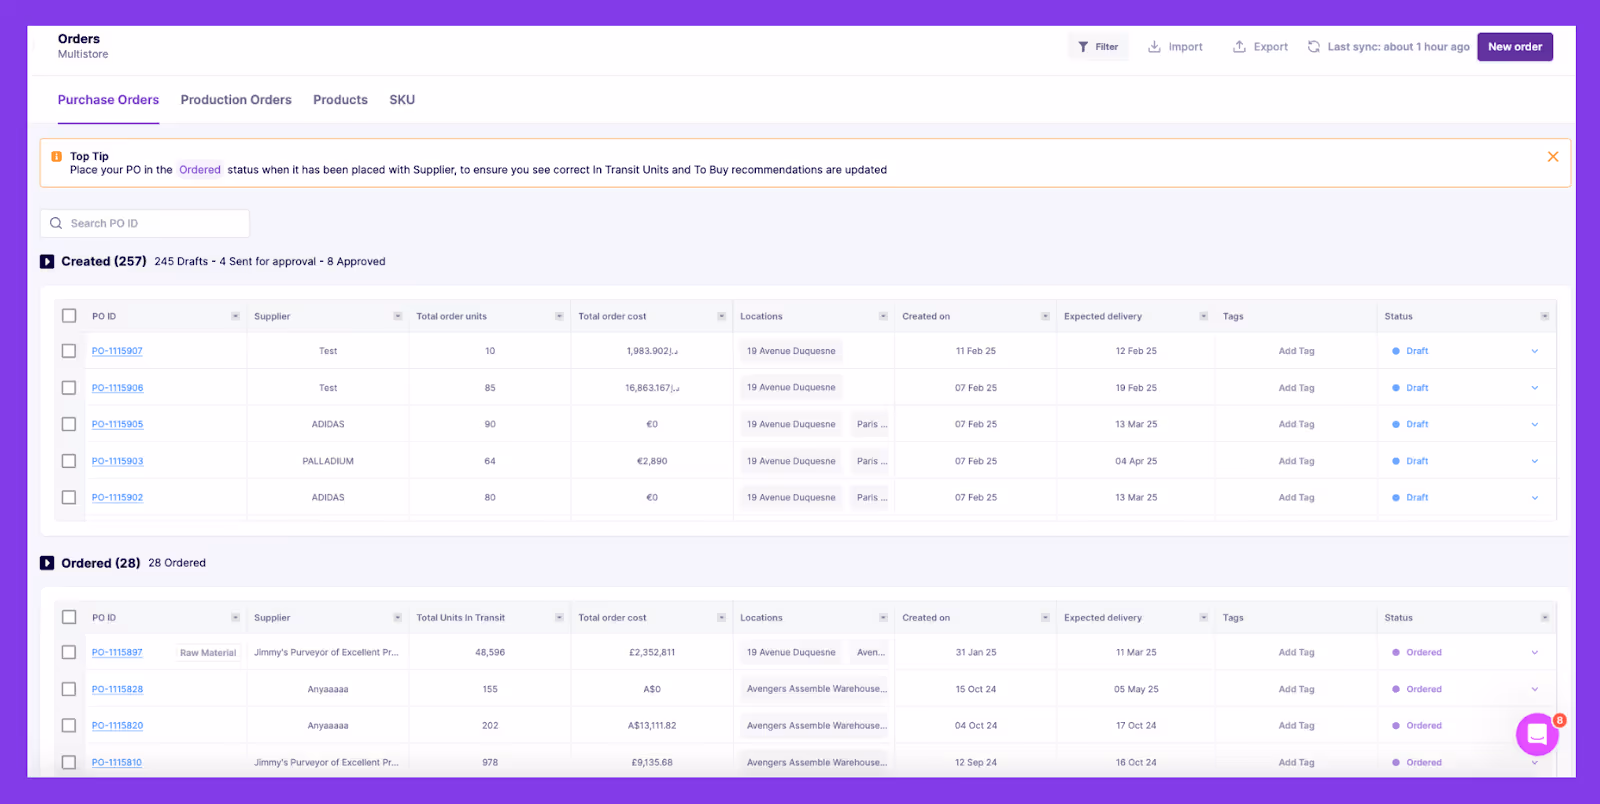Click the Top Tip info icon
Screen dimensions: 1600x804
point(56,156)
